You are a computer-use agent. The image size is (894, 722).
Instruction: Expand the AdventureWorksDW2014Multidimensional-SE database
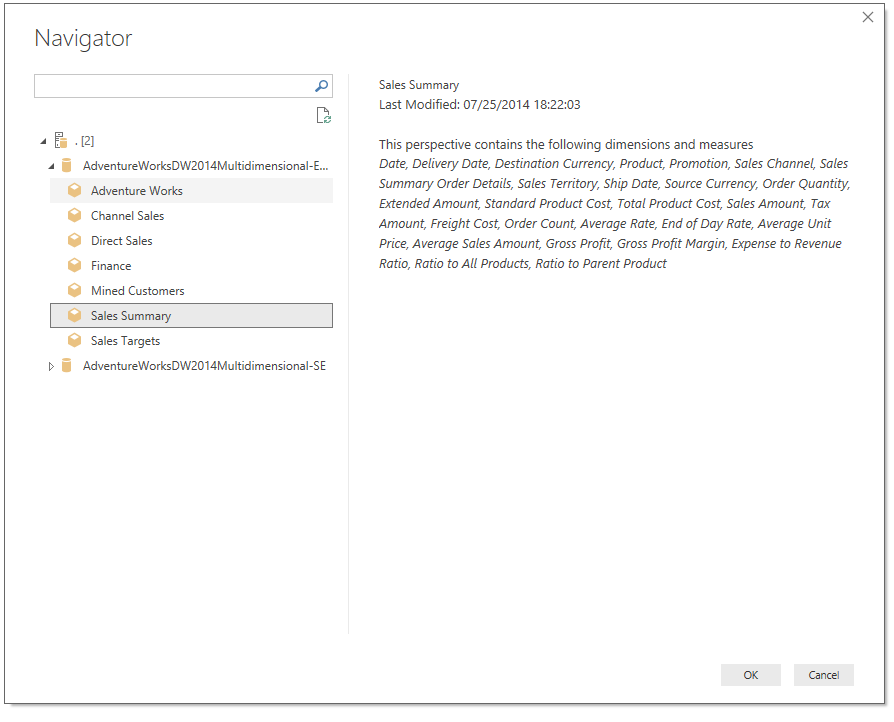click(51, 366)
